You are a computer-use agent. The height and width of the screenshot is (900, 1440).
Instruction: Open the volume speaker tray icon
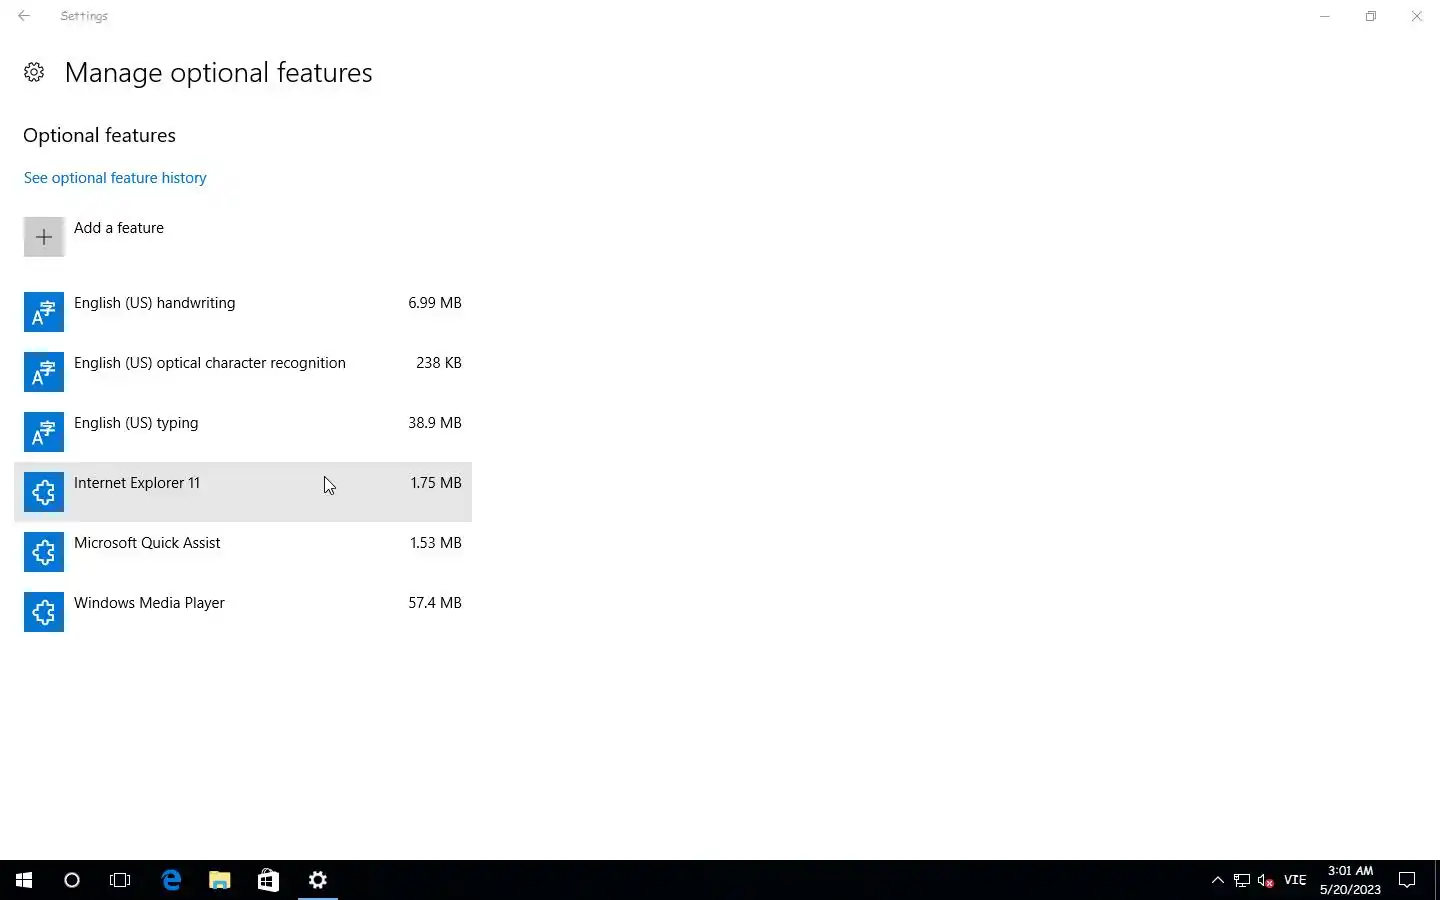tap(1266, 880)
